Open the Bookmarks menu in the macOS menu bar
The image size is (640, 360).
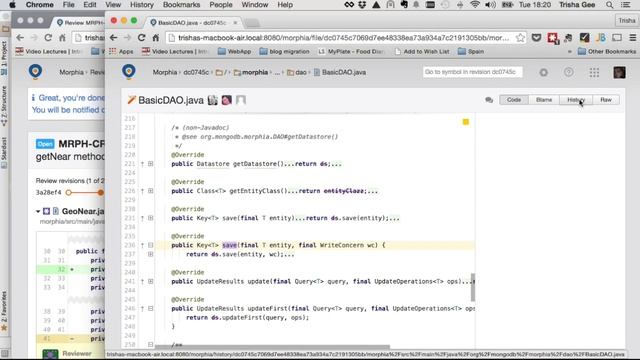coord(181,5)
